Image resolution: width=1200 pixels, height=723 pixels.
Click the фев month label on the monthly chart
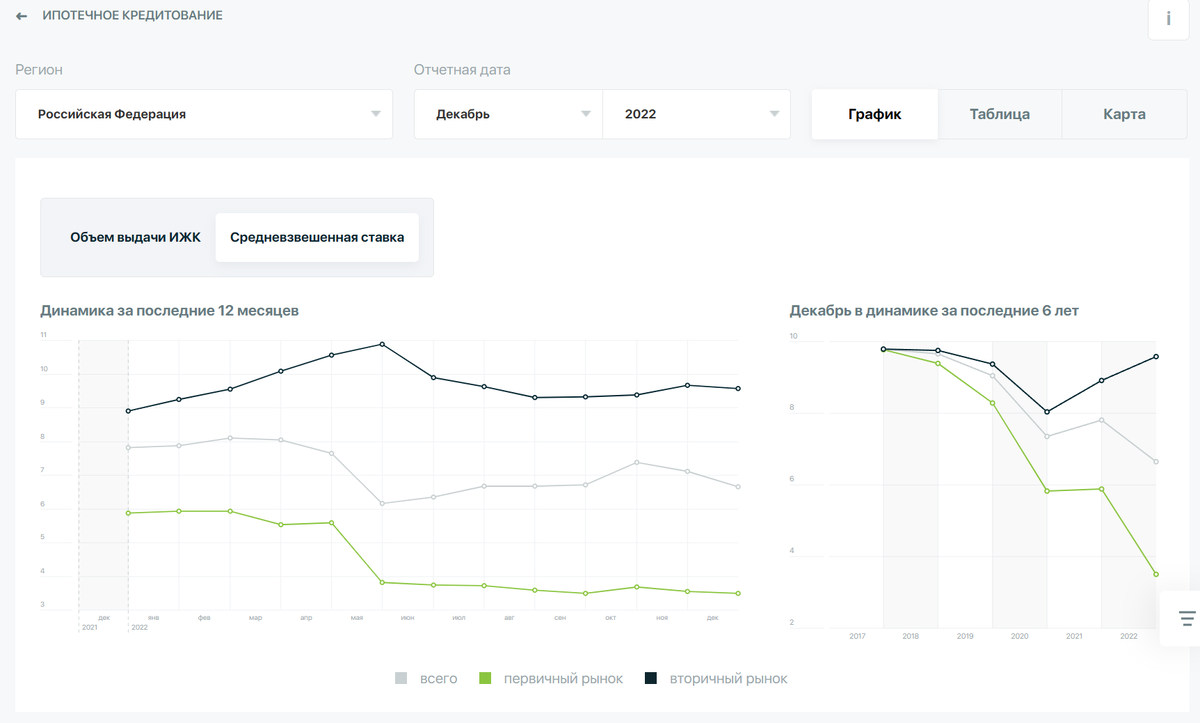(x=204, y=618)
